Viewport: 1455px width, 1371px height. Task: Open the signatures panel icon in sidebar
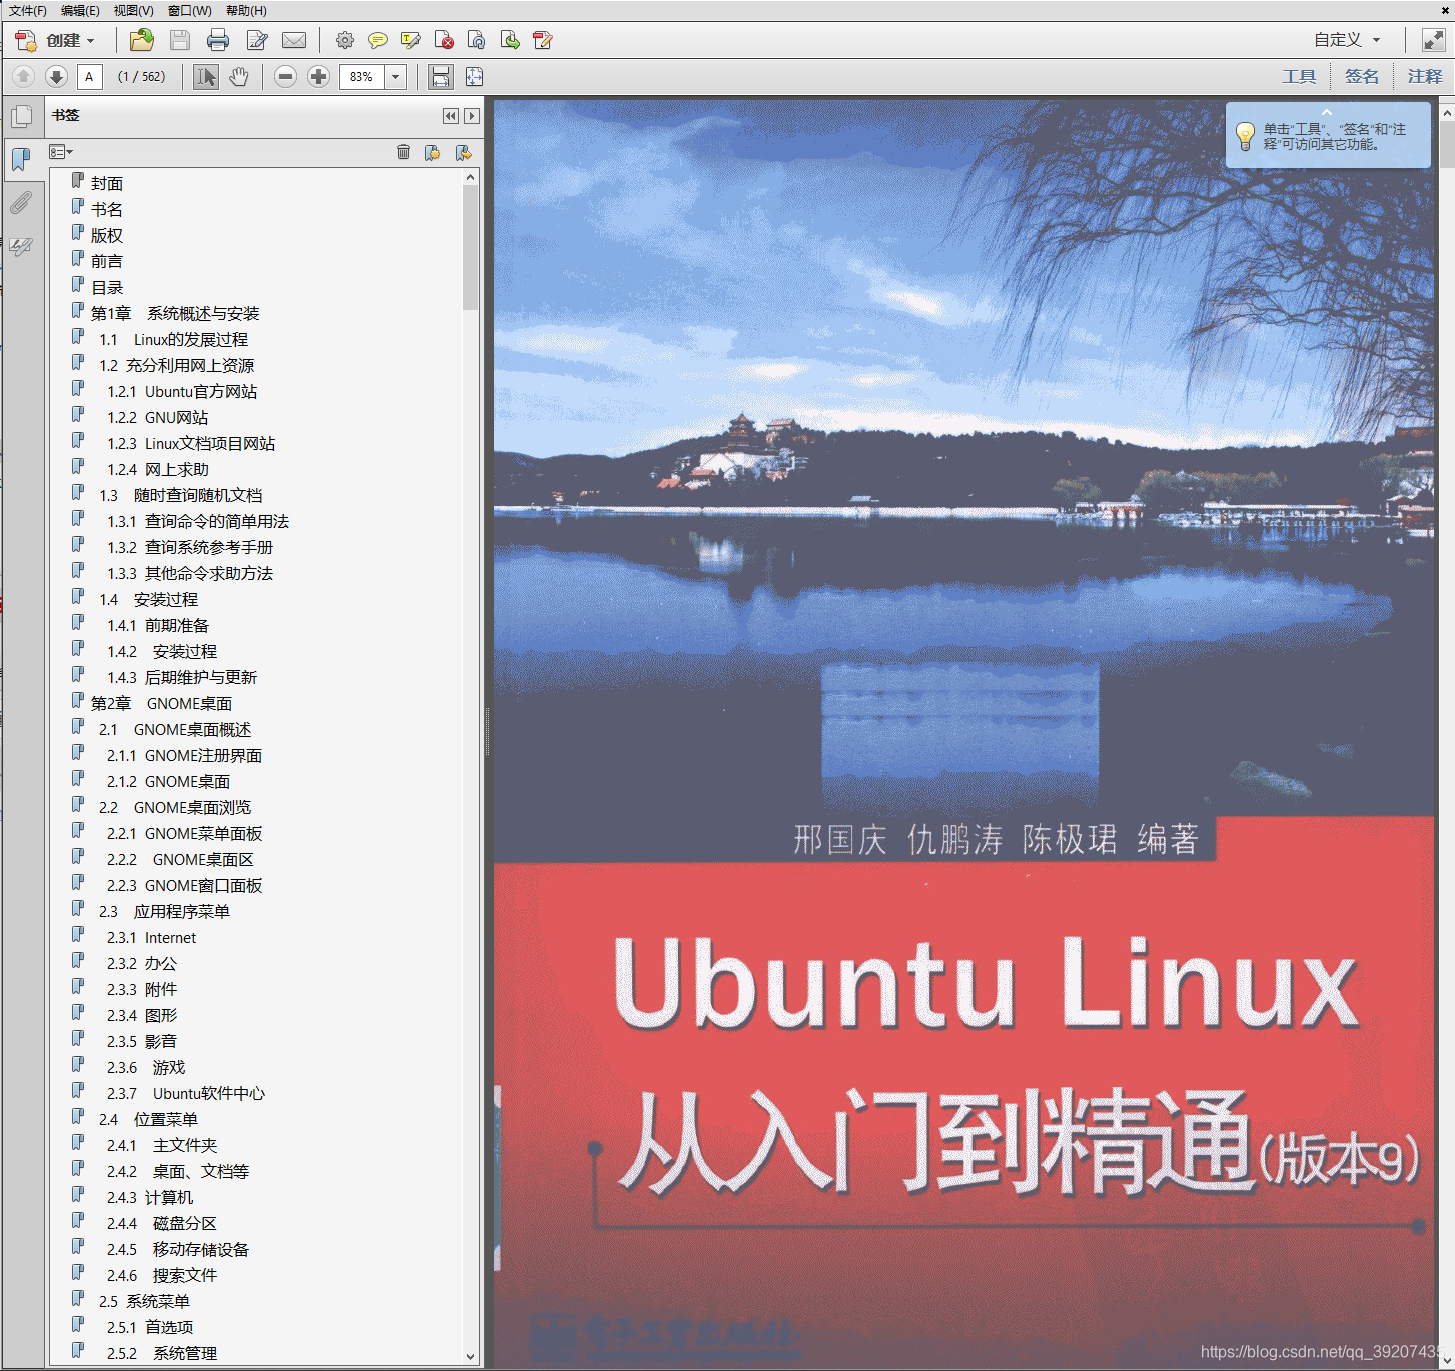point(21,246)
